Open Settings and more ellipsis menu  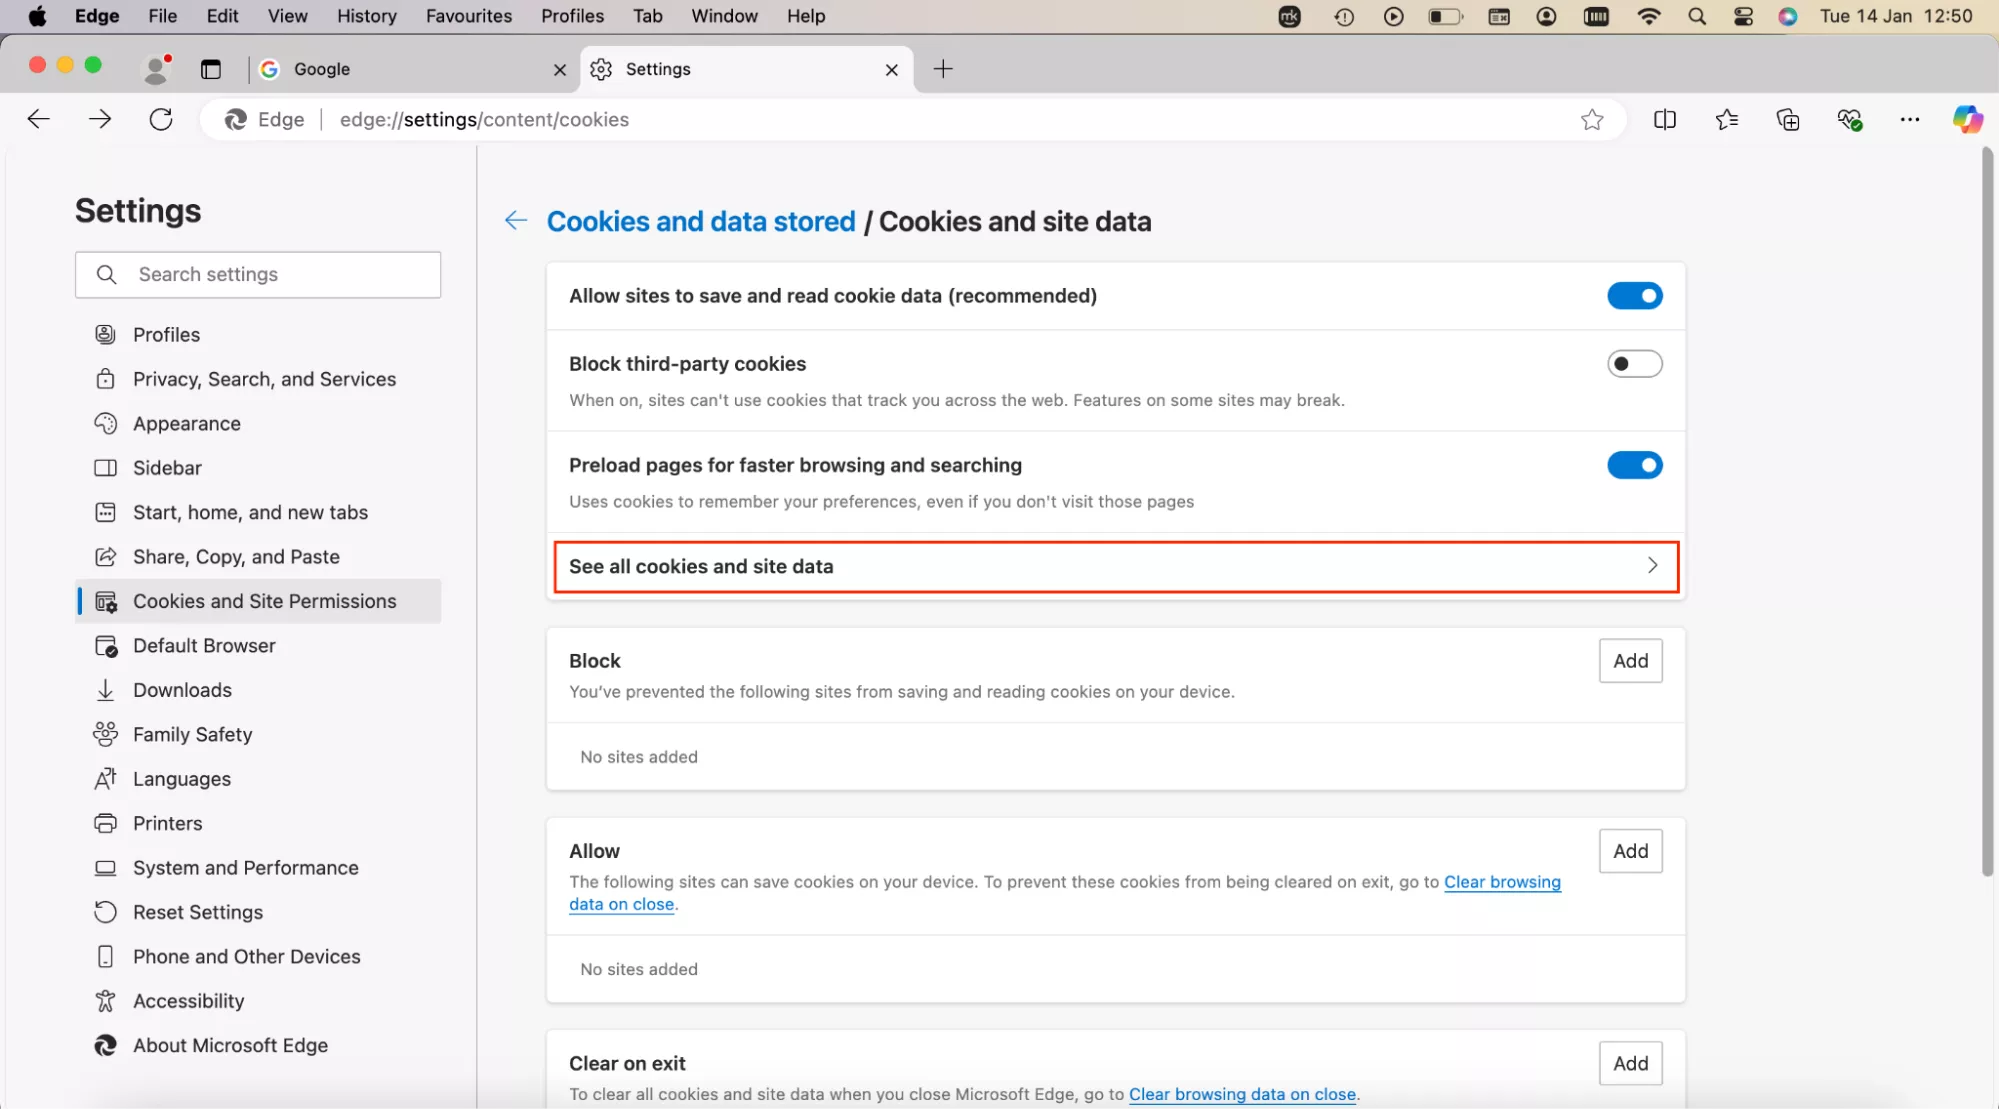1909,120
